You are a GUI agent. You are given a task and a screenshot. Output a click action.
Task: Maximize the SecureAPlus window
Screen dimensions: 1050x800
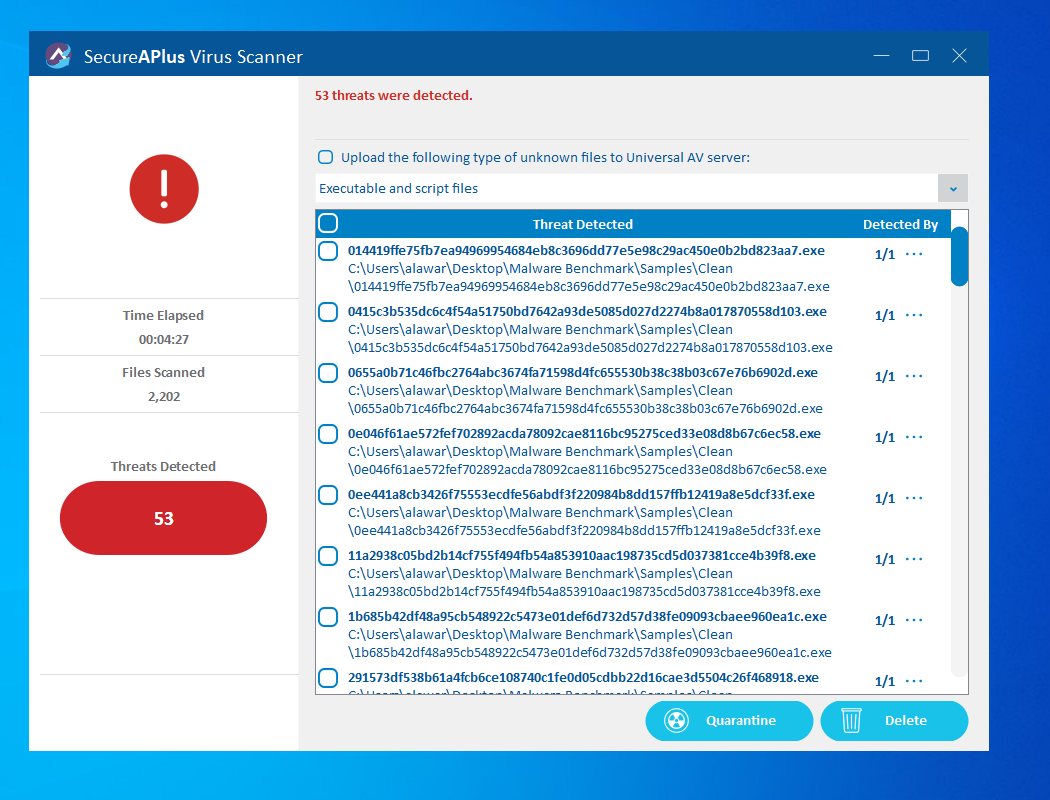pos(920,56)
